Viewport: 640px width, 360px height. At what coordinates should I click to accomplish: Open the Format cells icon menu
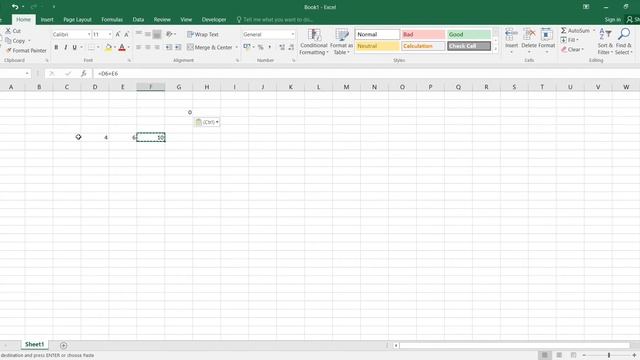[547, 35]
